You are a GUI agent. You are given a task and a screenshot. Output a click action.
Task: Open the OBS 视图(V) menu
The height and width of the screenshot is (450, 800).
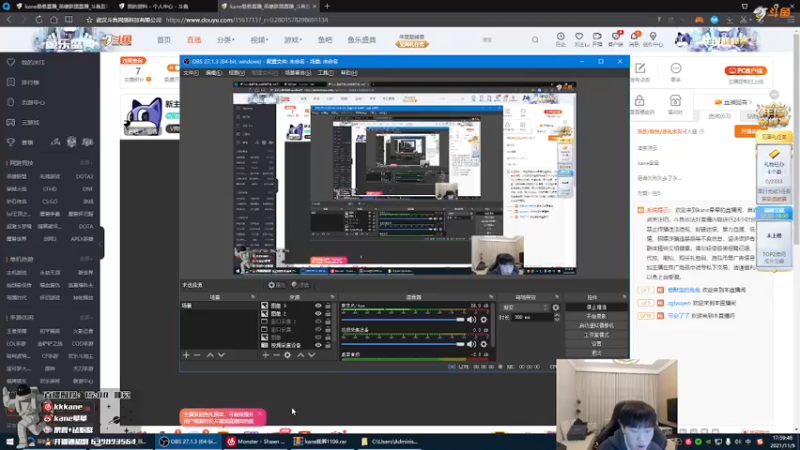237,73
